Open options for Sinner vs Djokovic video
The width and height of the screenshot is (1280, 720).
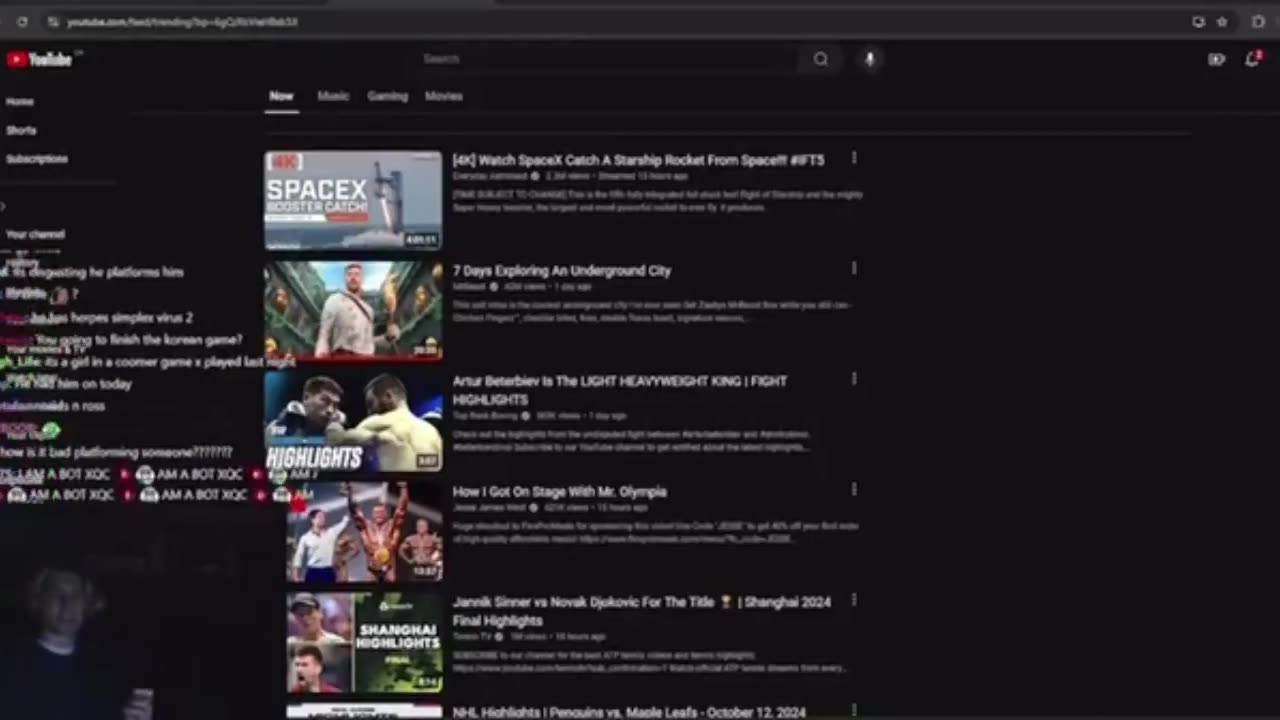point(853,600)
